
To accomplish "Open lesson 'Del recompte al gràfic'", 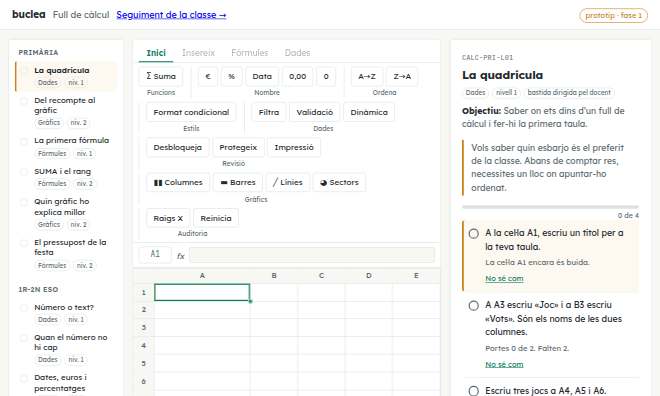I will coord(66,111).
